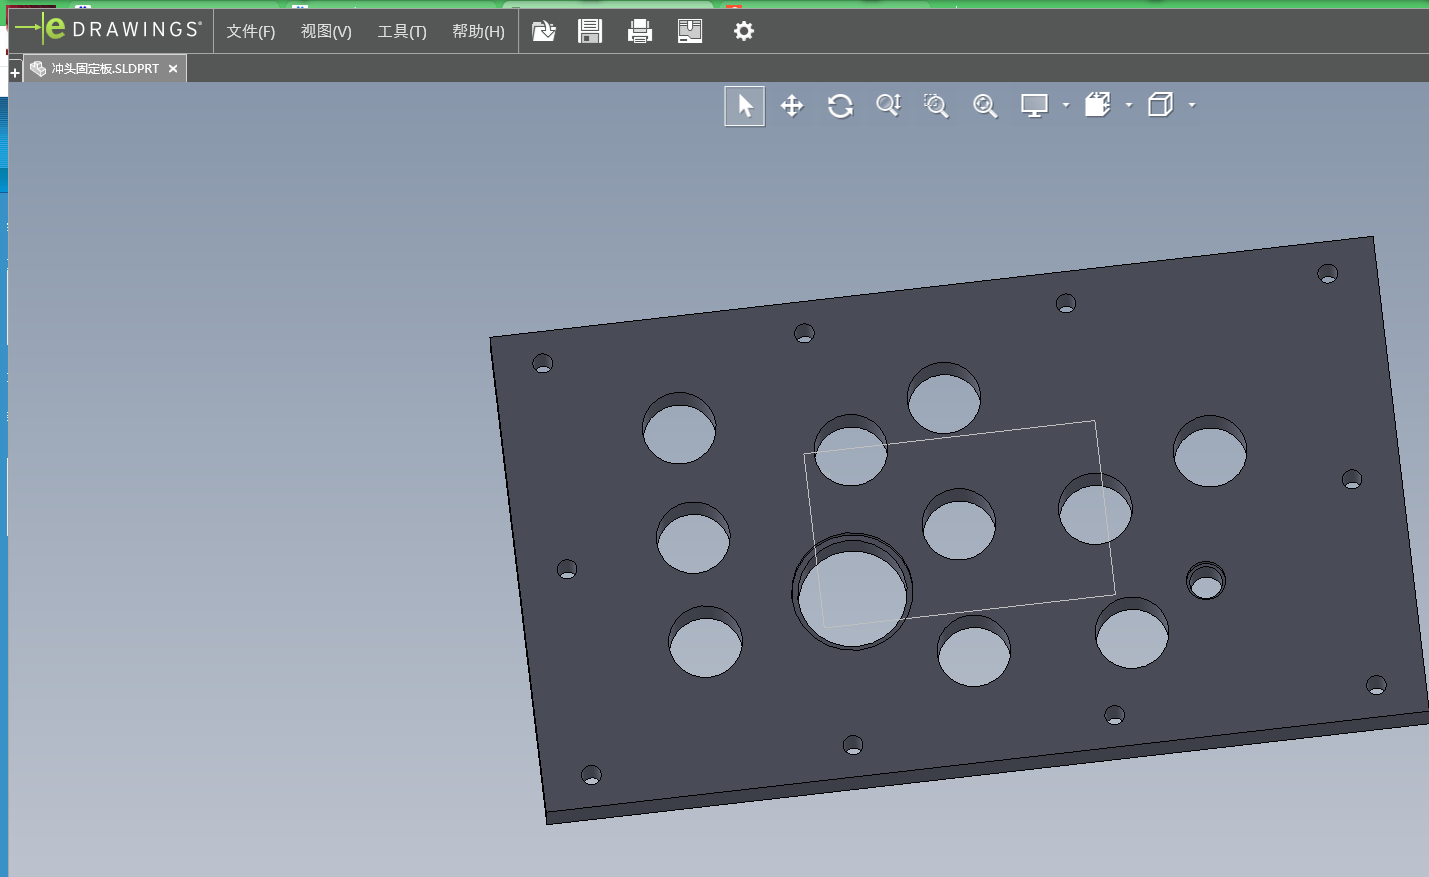Print the drawing using the printer icon
This screenshot has width=1429, height=877.
point(640,31)
